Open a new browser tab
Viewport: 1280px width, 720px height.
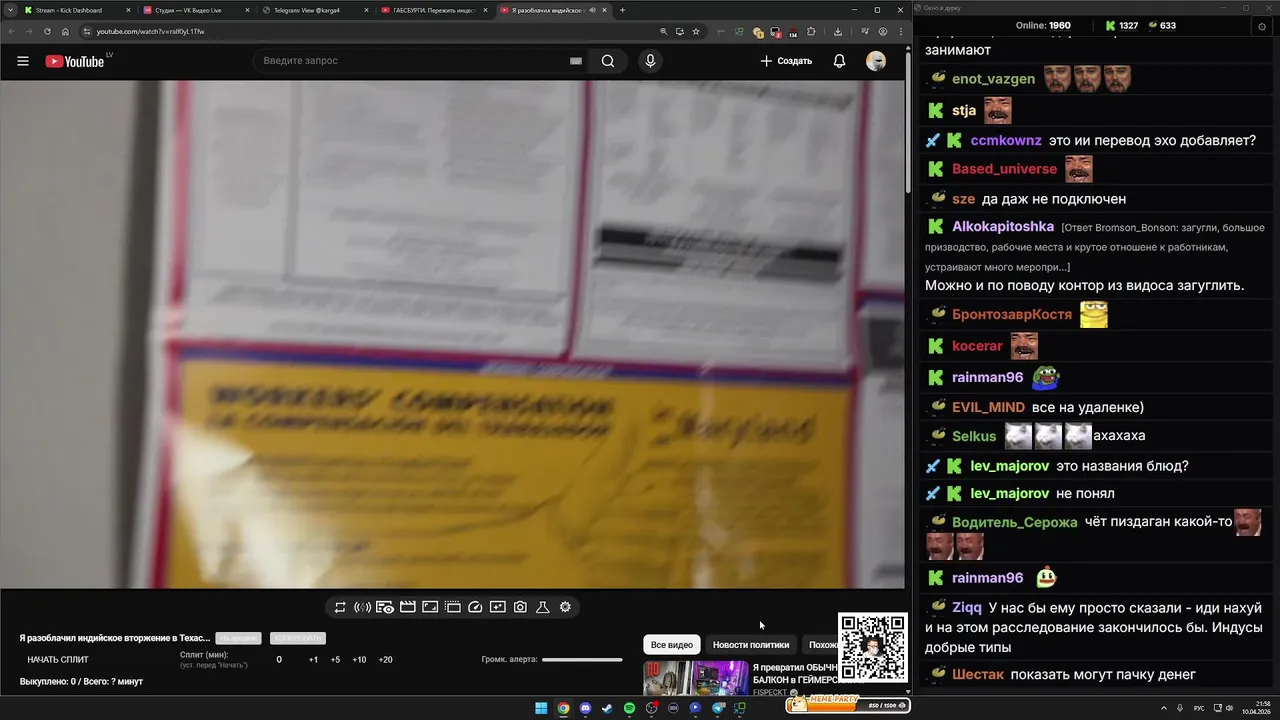[x=622, y=10]
